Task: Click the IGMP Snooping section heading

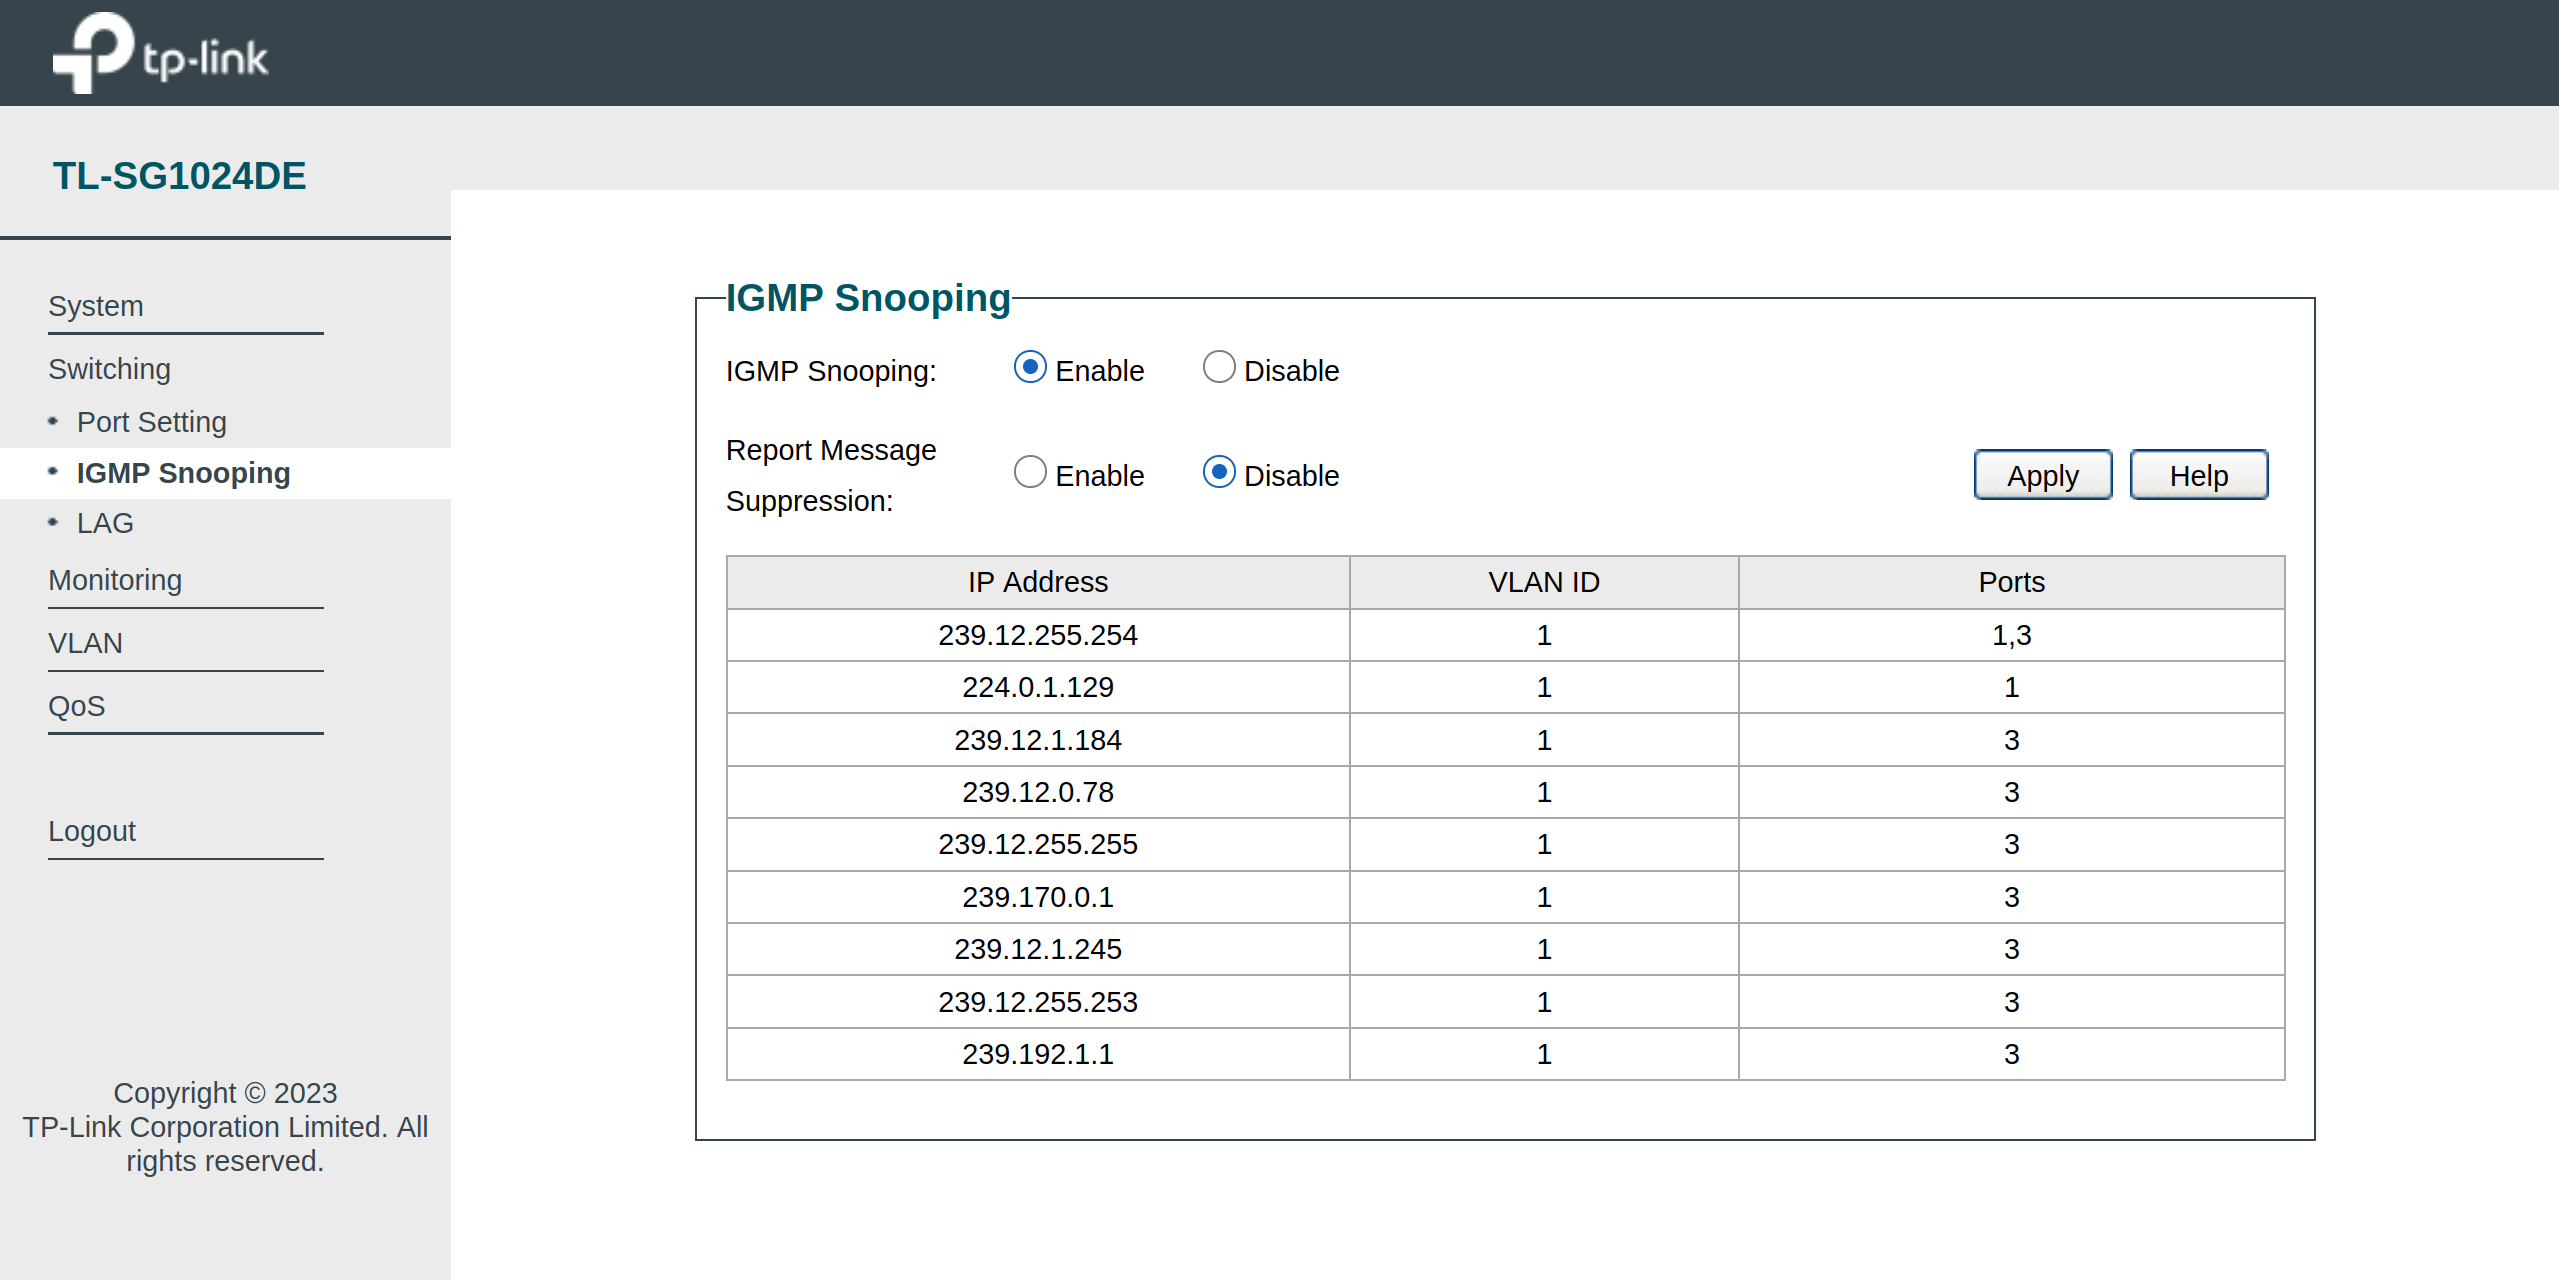Action: (868, 298)
